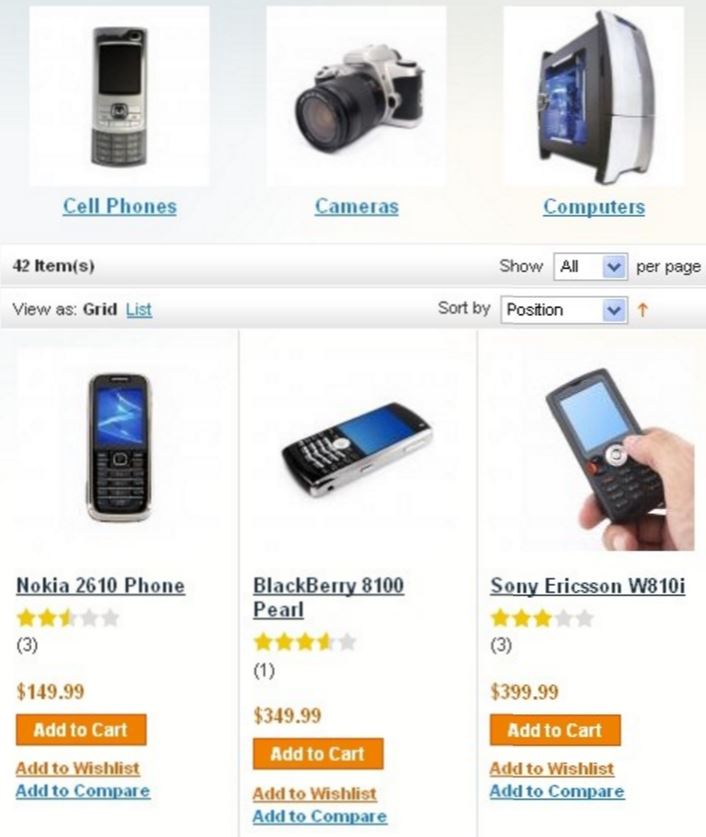The height and width of the screenshot is (837, 706).
Task: Add BlackBerry 8100 Pearl to cart
Action: [318, 754]
